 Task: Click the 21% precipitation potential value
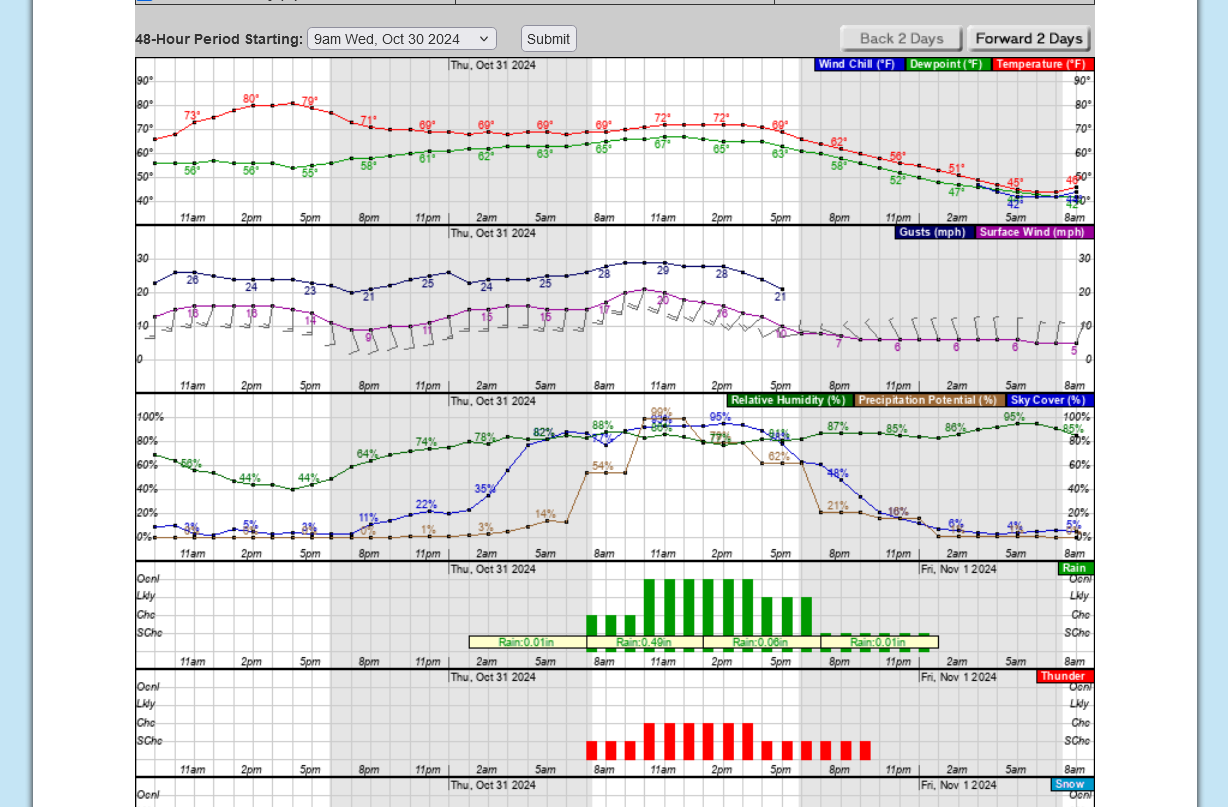(x=838, y=505)
